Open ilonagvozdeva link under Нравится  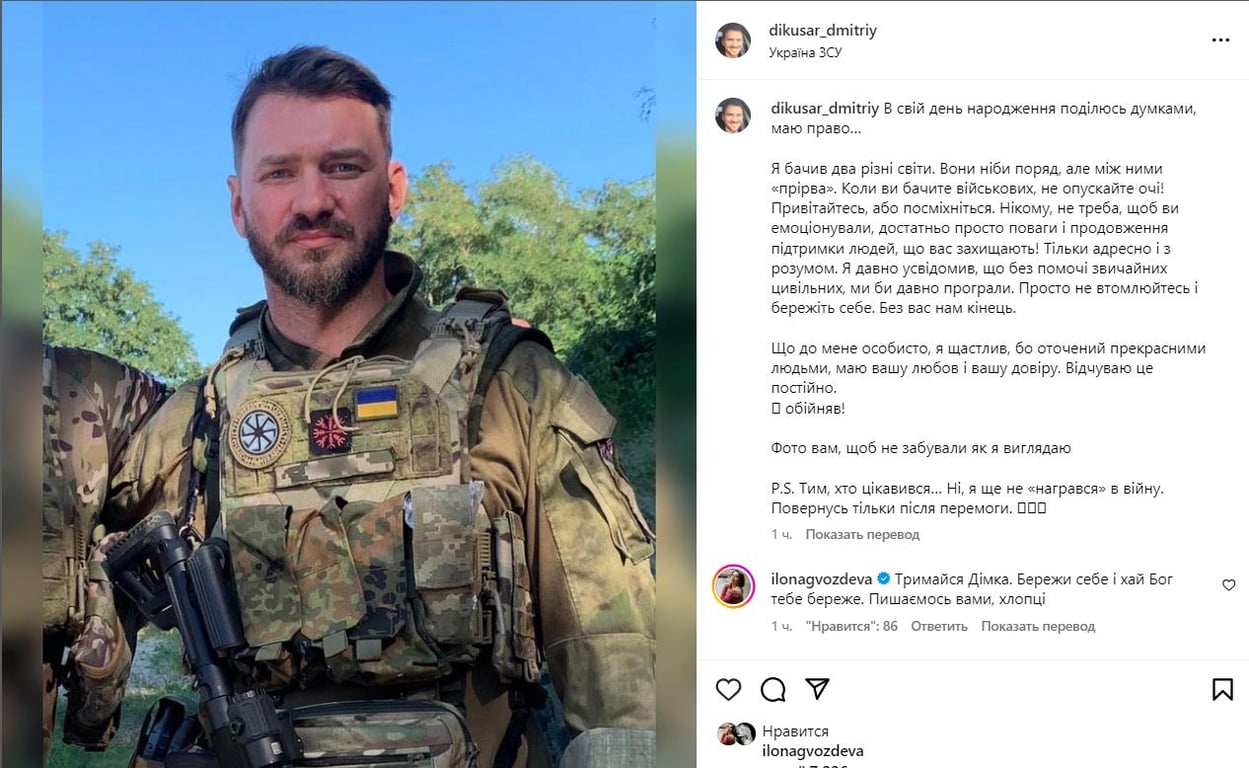point(812,751)
